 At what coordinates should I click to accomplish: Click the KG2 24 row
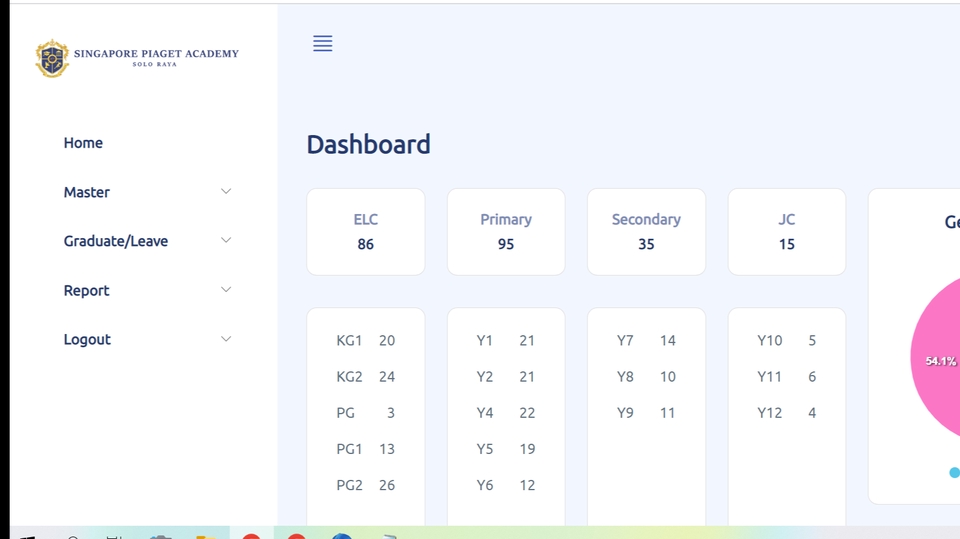pos(366,377)
